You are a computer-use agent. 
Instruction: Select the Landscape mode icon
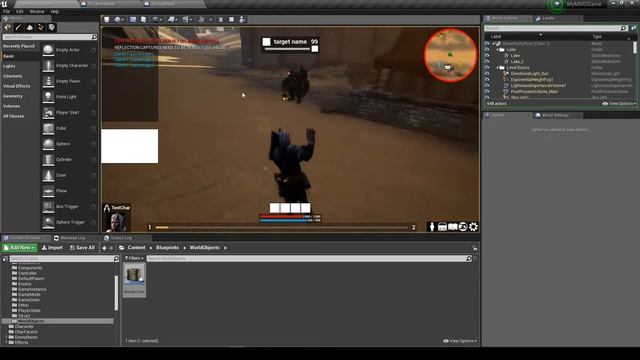[29, 27]
